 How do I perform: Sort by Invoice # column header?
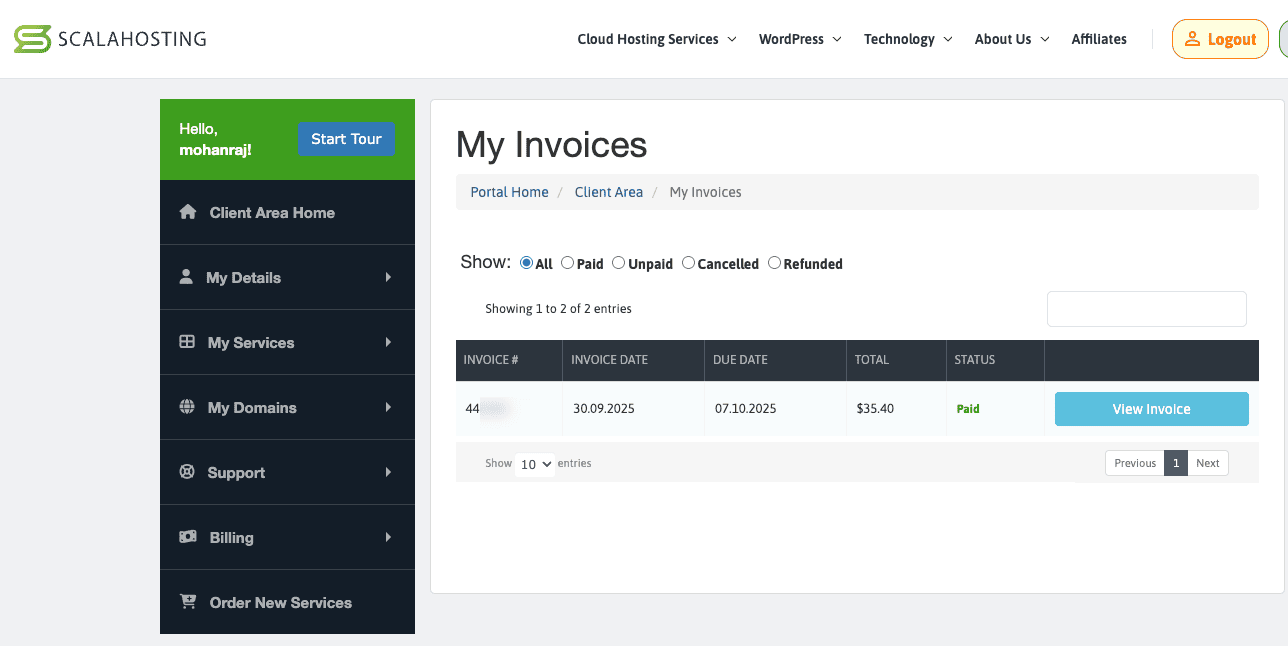[509, 360]
